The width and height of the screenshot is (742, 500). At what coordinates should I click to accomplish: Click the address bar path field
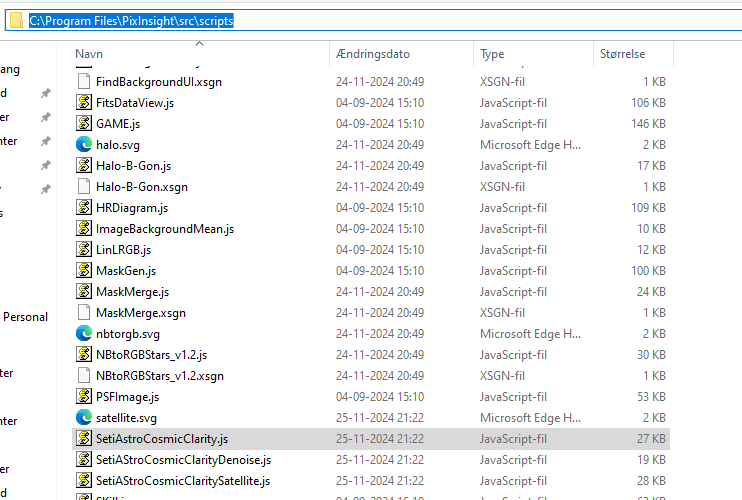374,20
